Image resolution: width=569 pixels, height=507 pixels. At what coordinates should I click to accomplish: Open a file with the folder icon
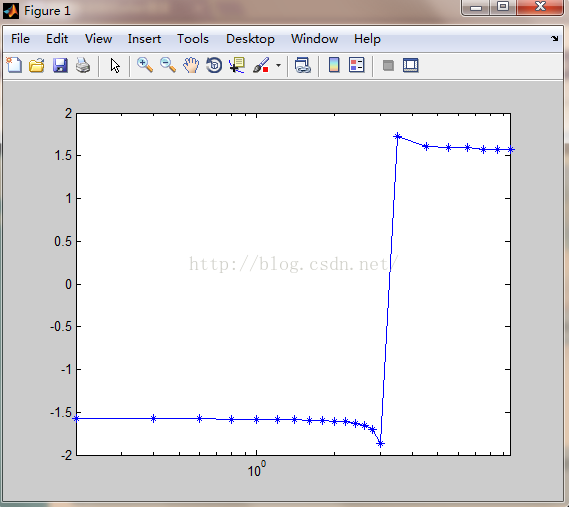coord(37,66)
